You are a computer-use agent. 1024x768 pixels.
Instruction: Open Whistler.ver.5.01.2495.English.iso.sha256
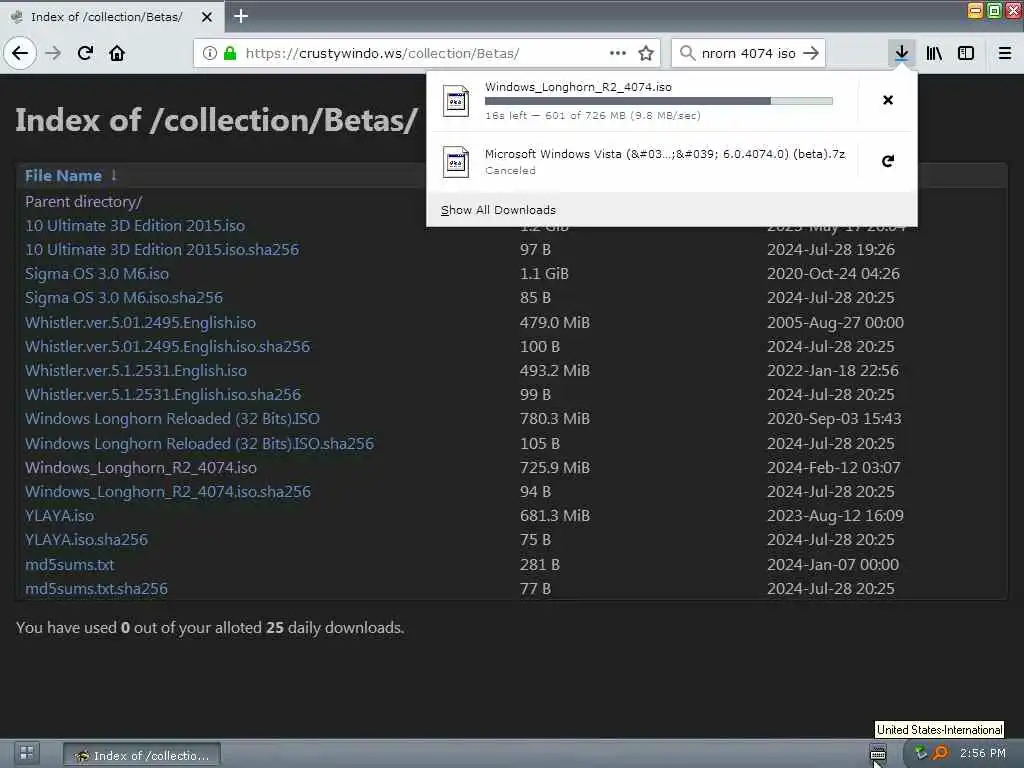[x=167, y=346]
